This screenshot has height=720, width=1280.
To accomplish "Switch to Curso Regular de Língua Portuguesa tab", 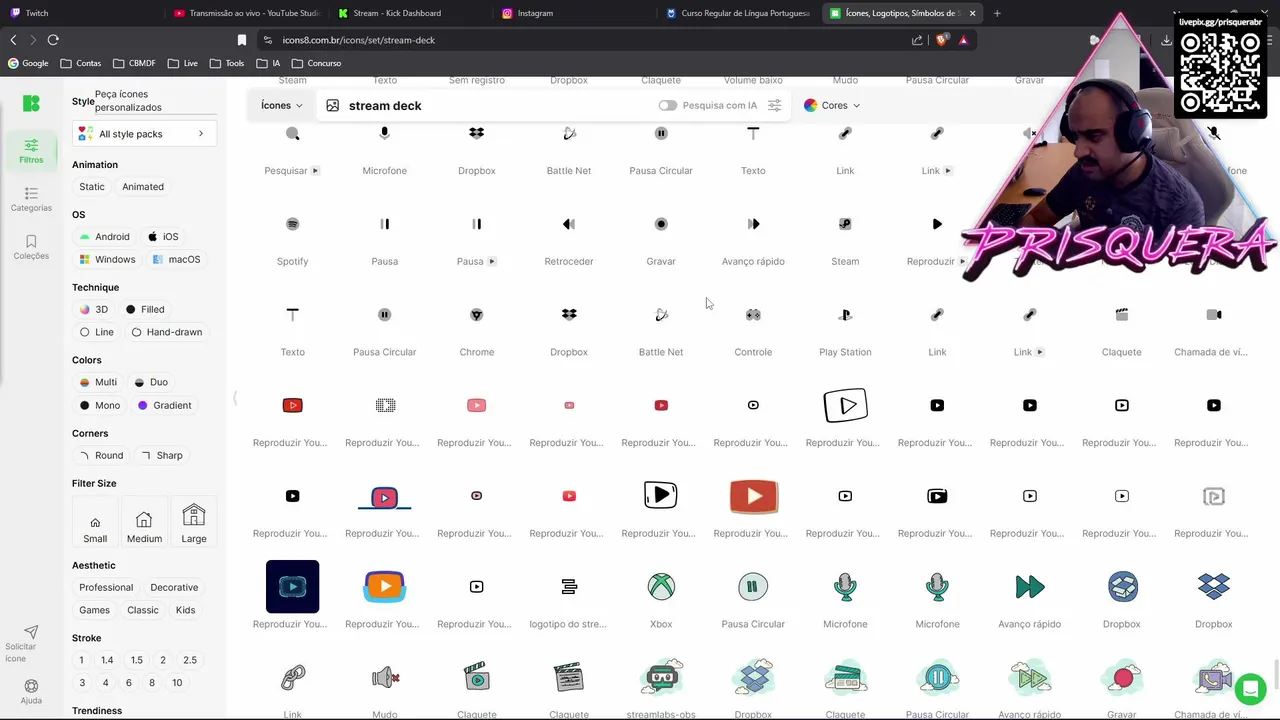I will point(738,13).
